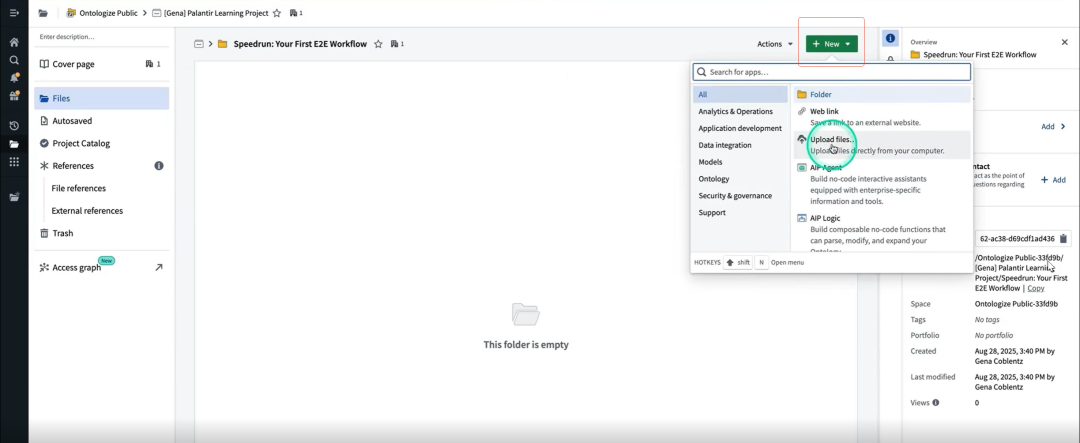Select the All category
The width and height of the screenshot is (1080, 443).
(740, 94)
